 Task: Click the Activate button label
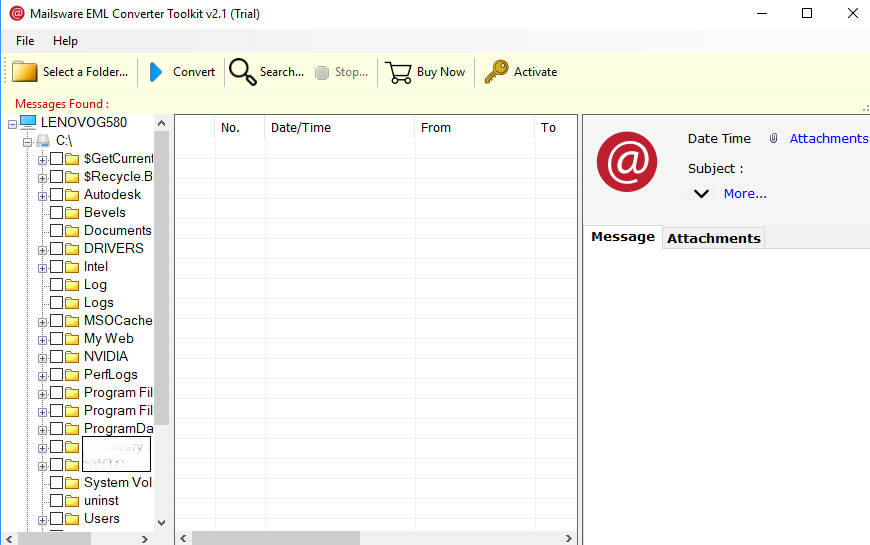535,72
